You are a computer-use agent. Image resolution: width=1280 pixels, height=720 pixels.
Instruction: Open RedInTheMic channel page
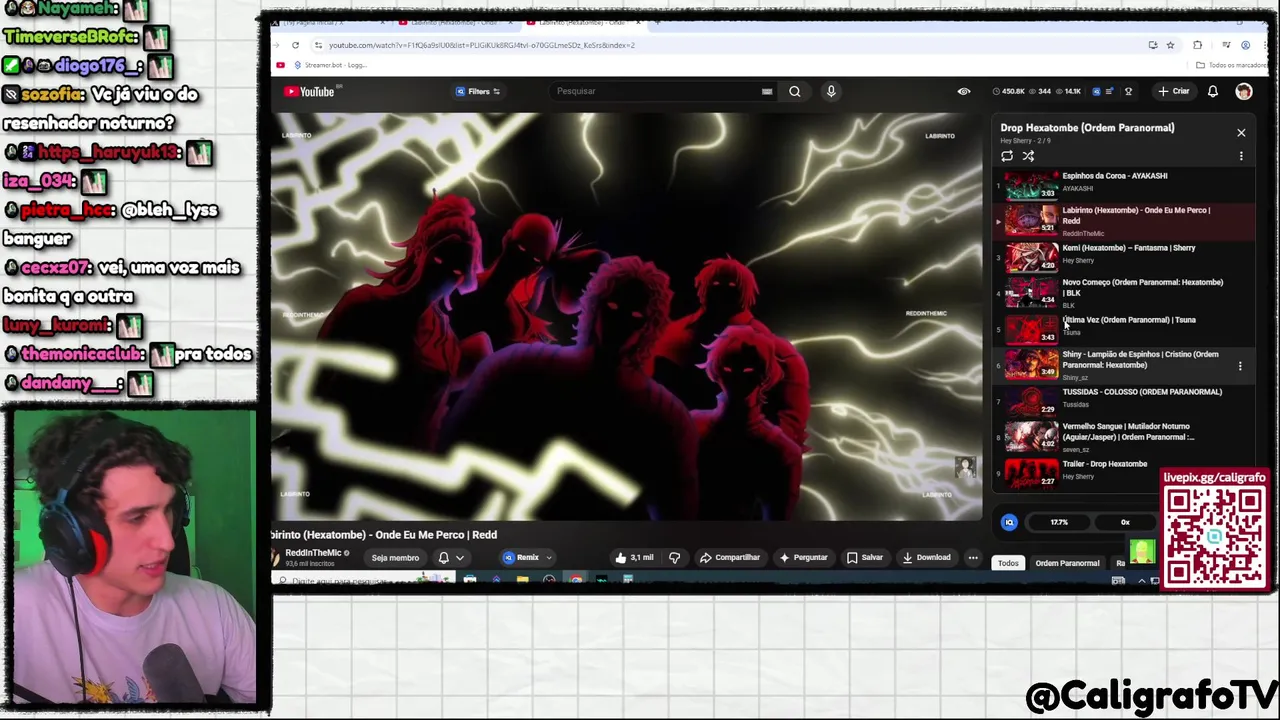coord(313,553)
